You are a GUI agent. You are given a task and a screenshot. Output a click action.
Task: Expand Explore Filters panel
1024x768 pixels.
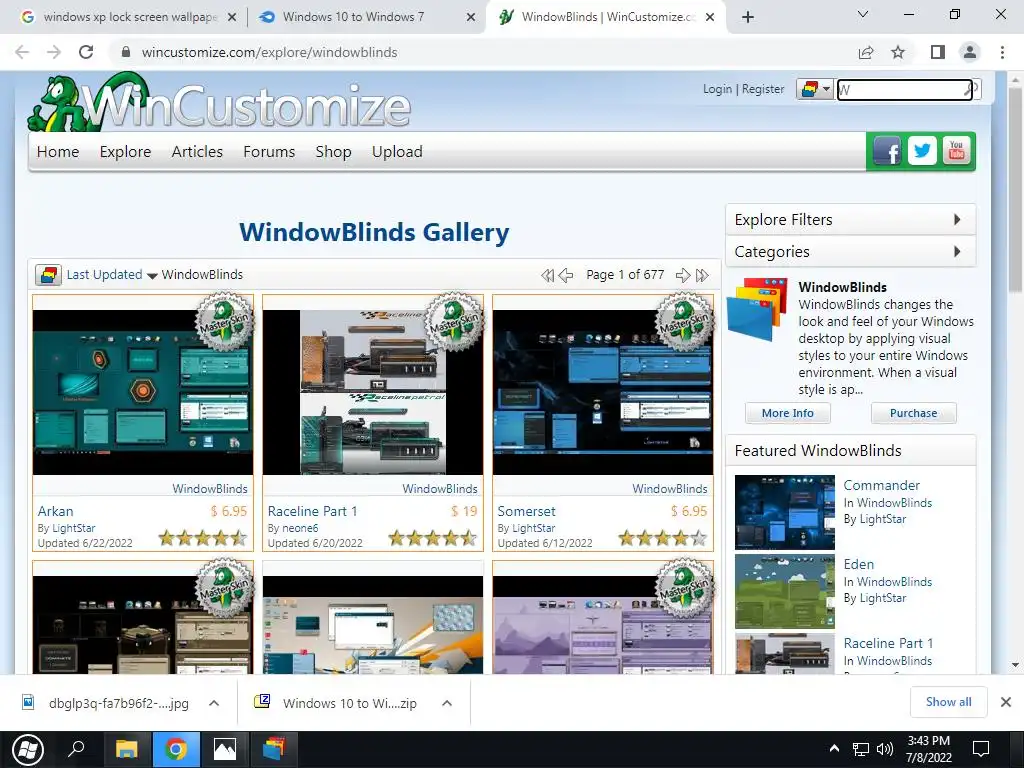click(850, 219)
